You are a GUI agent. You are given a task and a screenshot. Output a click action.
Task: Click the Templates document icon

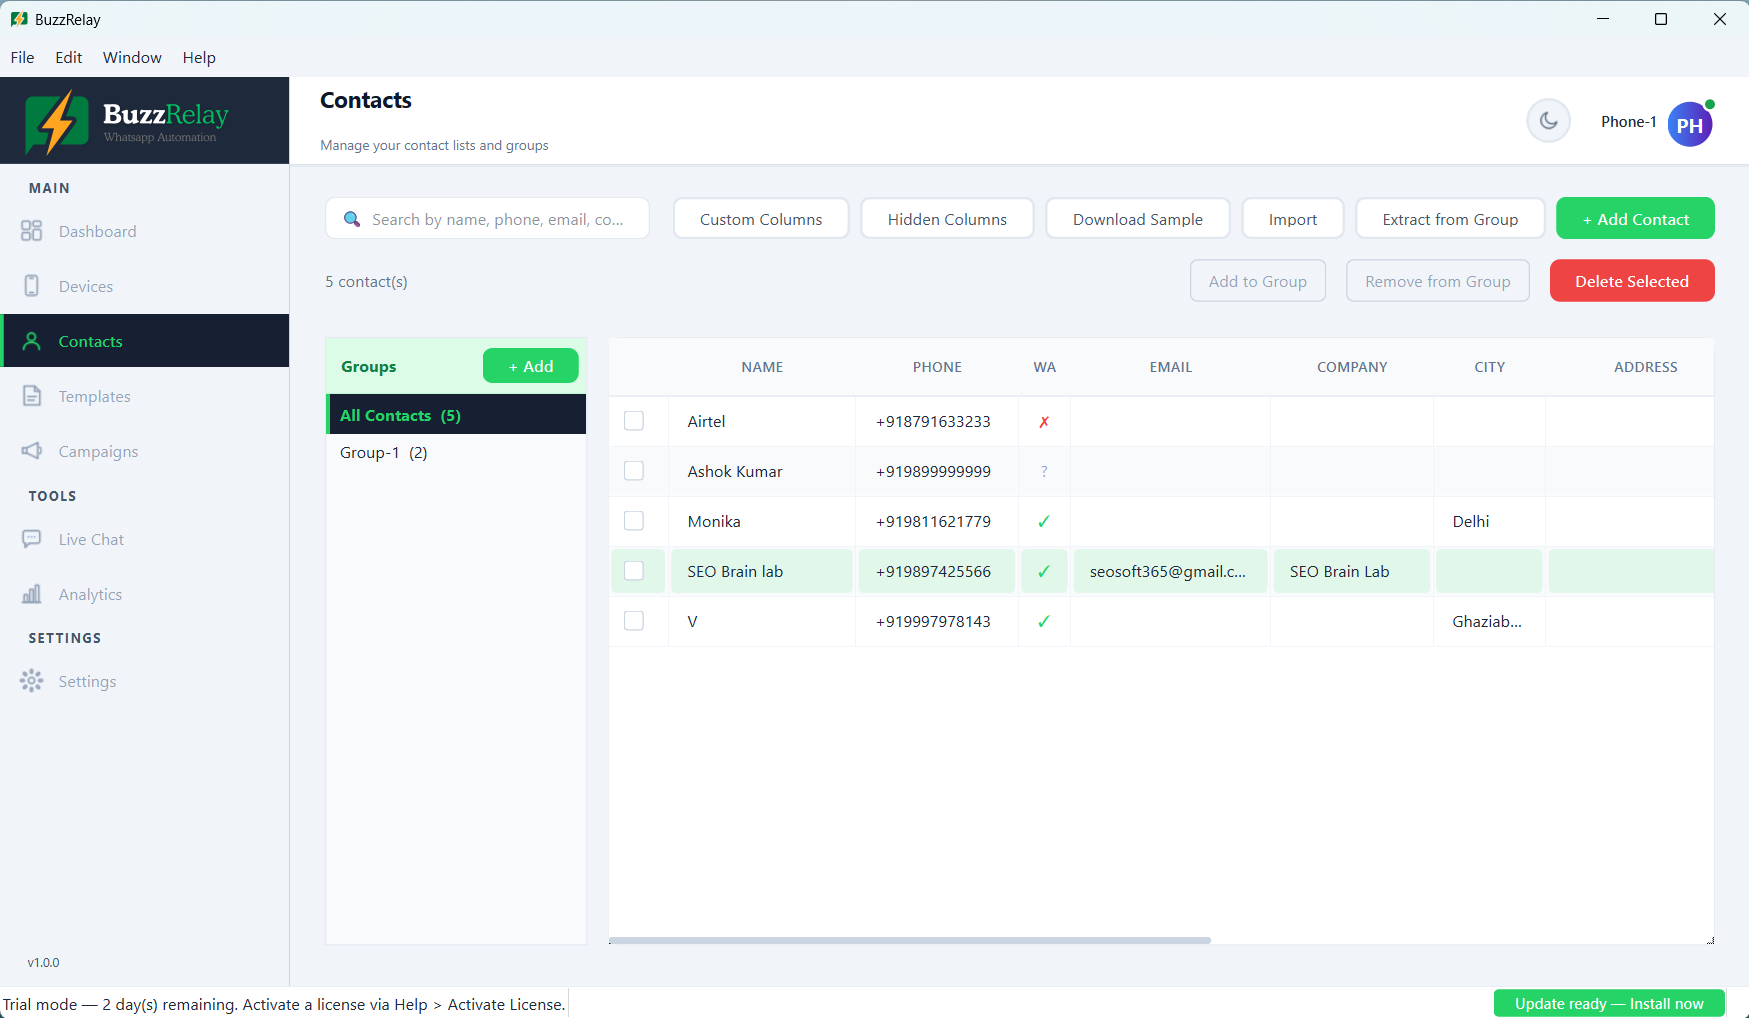pyautogui.click(x=32, y=396)
